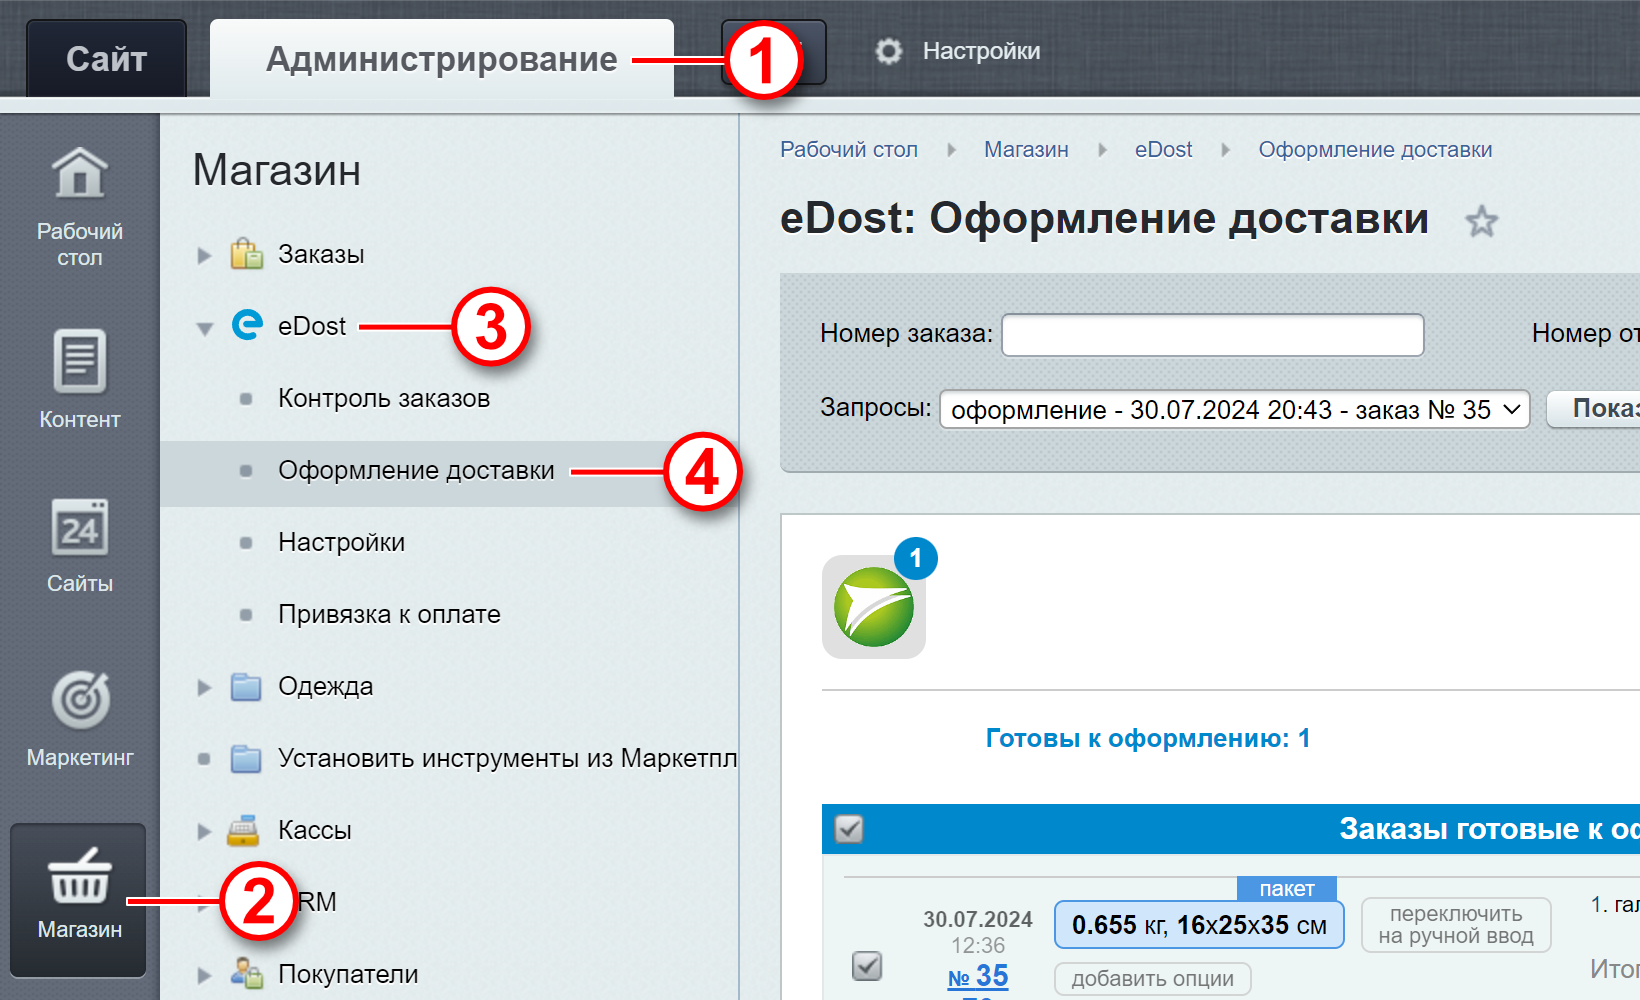Click the Кассы tree item label
The width and height of the screenshot is (1640, 1000).
tap(315, 830)
